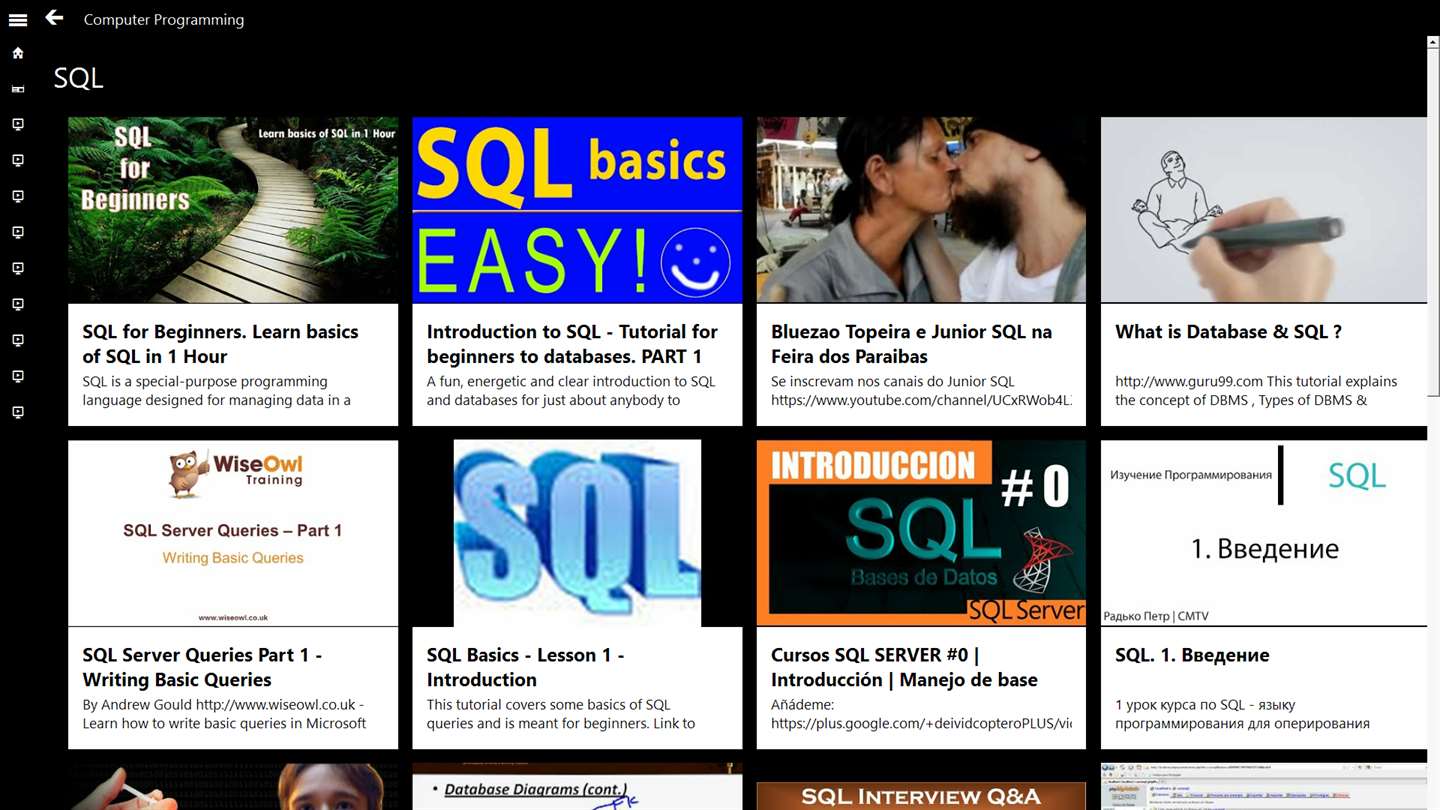The width and height of the screenshot is (1440, 810).
Task: Open the 'Database Diagrams (cont.)' card
Action: tap(577, 787)
